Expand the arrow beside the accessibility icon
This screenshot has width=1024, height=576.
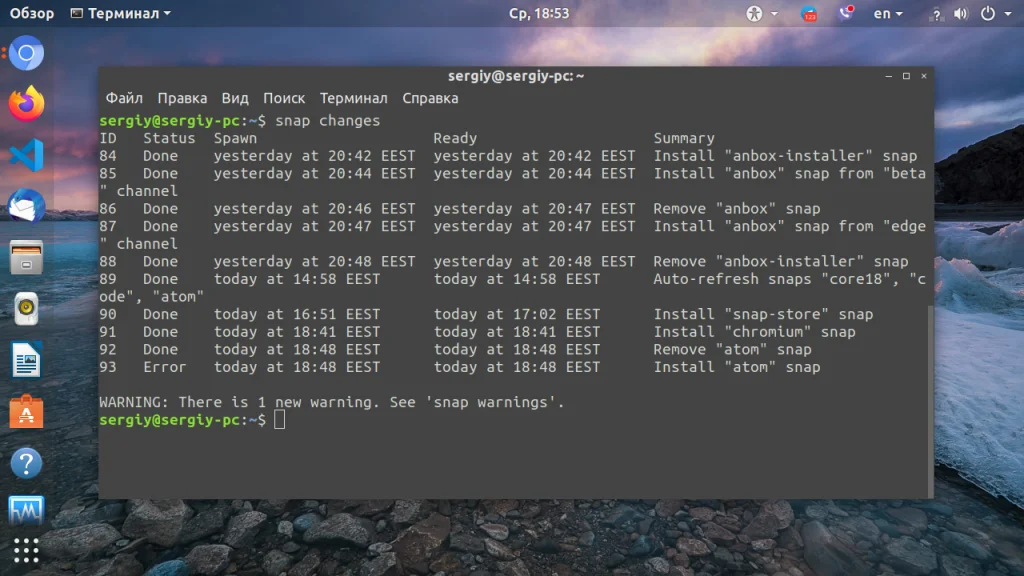(x=774, y=14)
